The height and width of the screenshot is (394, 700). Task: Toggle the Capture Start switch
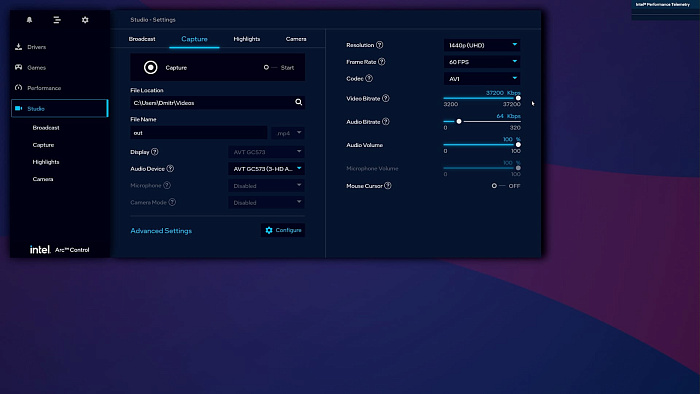(271, 67)
